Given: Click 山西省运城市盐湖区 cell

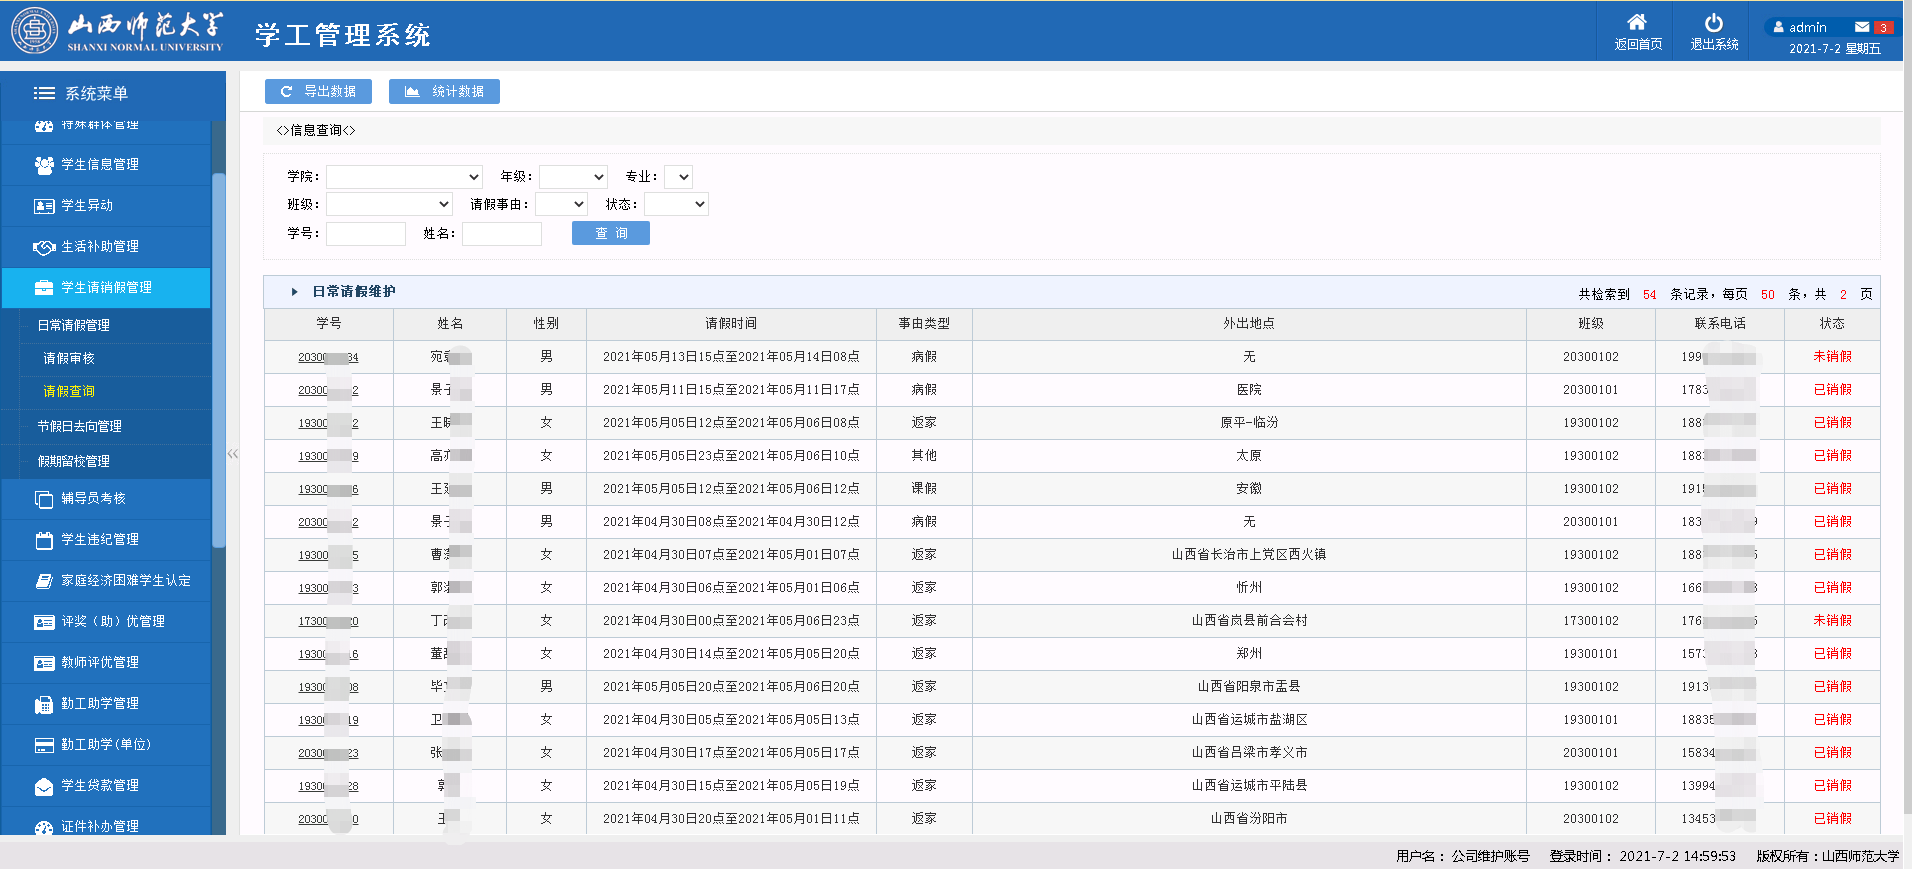Looking at the screenshot, I should [1249, 720].
